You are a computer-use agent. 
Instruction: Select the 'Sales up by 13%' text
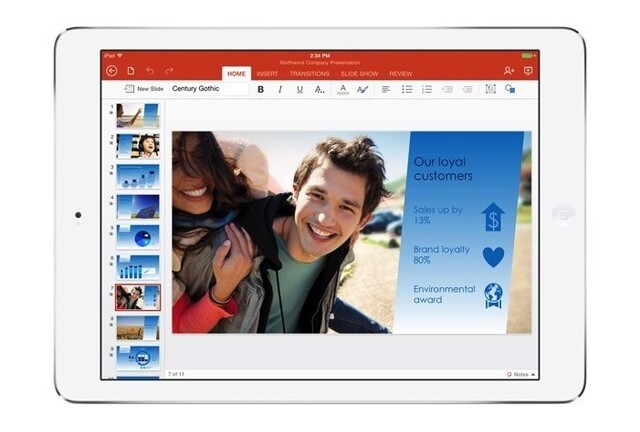point(438,215)
